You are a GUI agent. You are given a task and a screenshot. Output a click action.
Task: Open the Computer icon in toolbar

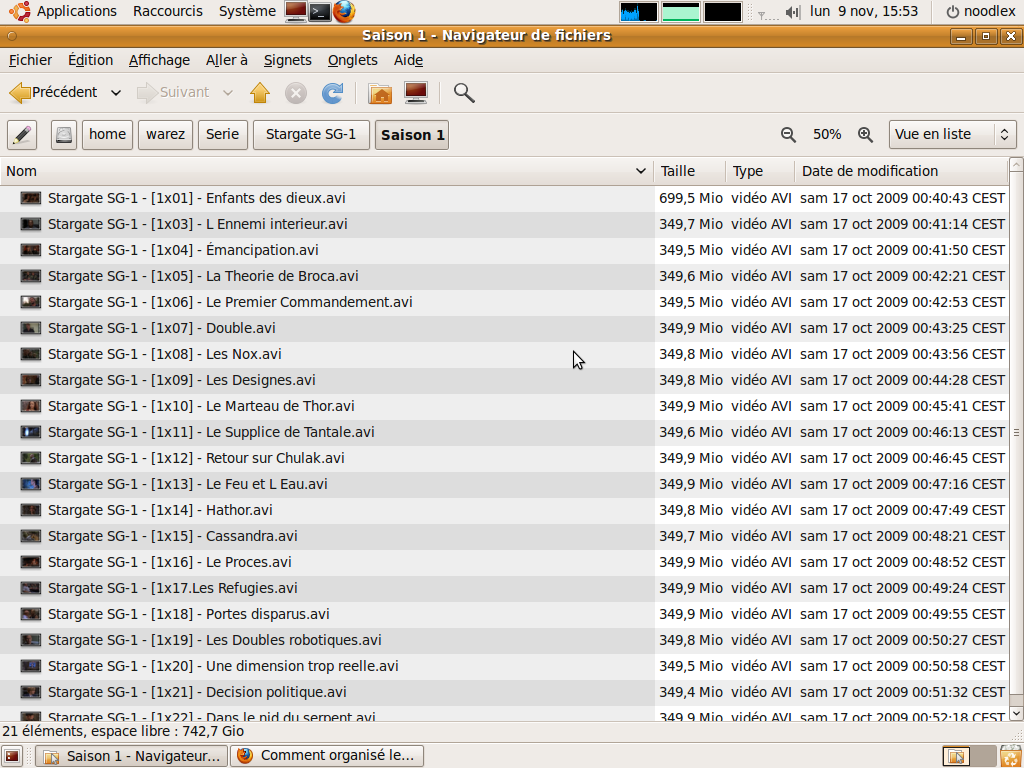(416, 93)
